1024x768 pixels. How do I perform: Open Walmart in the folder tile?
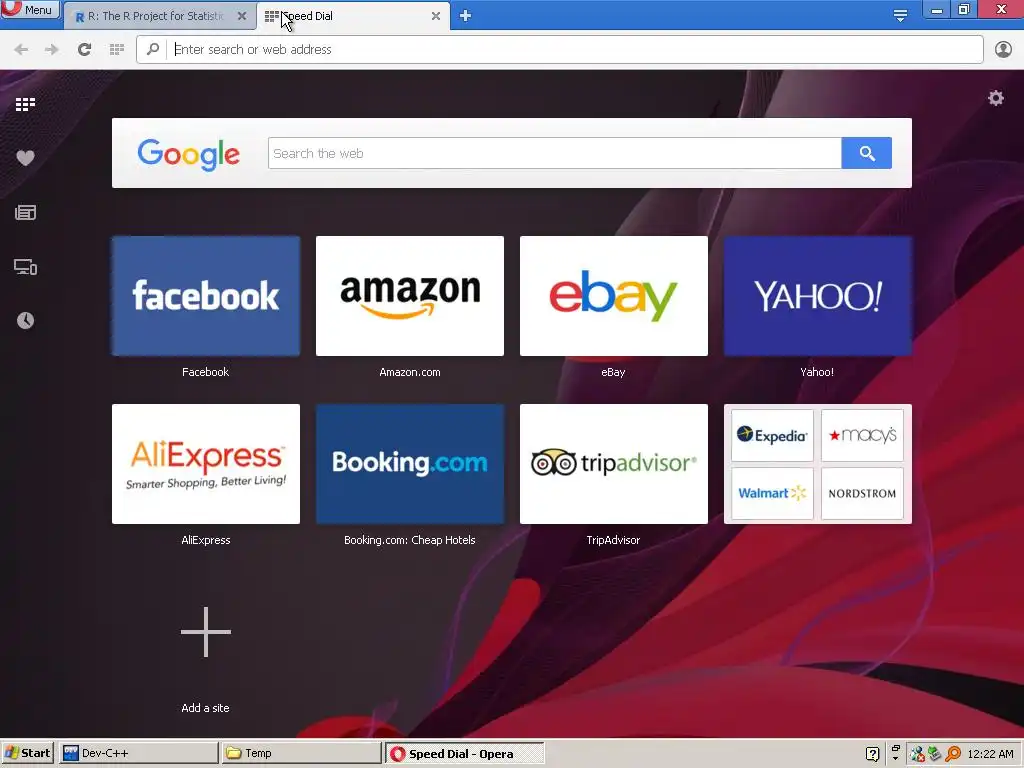772,493
